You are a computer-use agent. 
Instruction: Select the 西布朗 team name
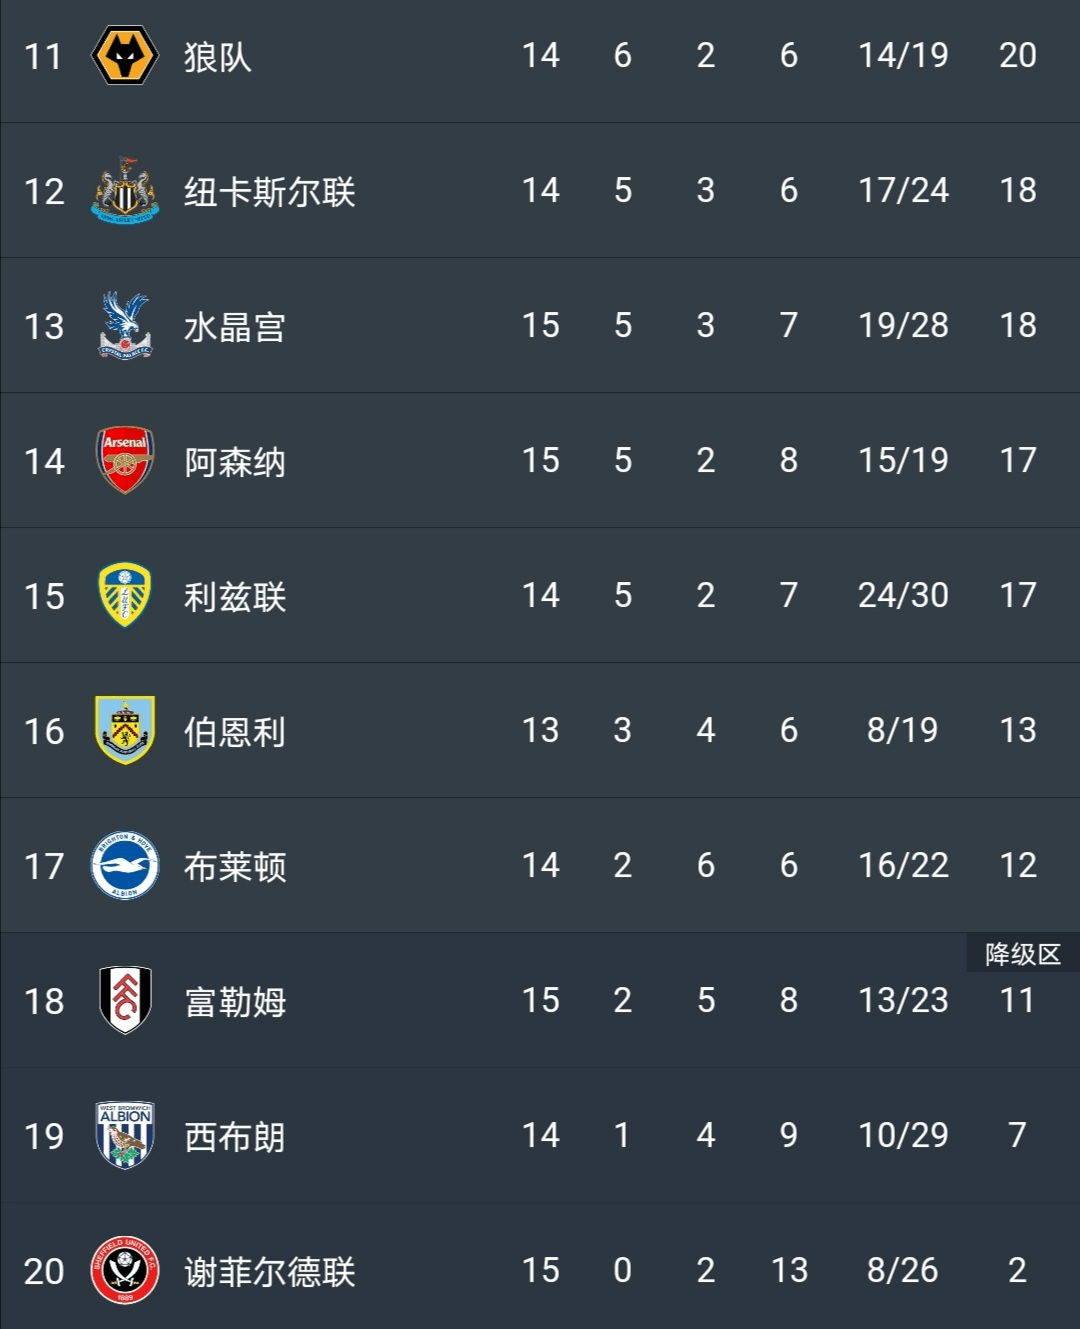coord(235,1137)
